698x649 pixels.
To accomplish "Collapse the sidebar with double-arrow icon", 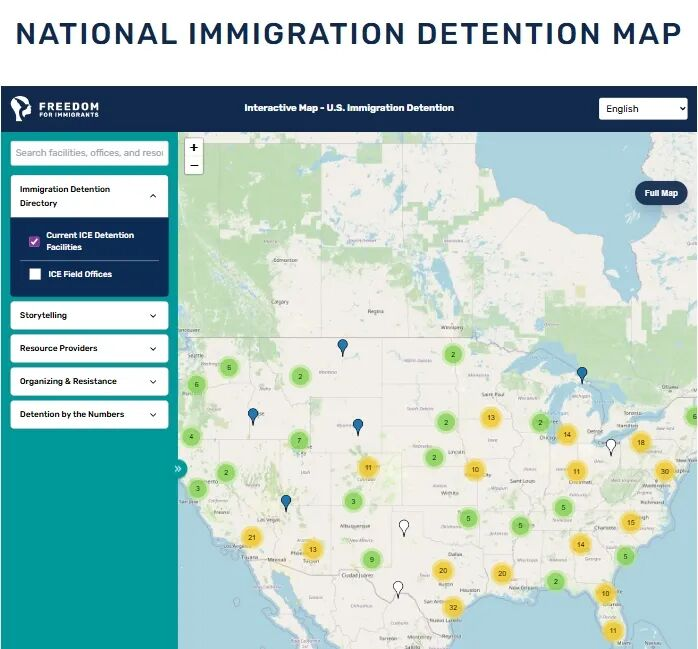I will [179, 468].
